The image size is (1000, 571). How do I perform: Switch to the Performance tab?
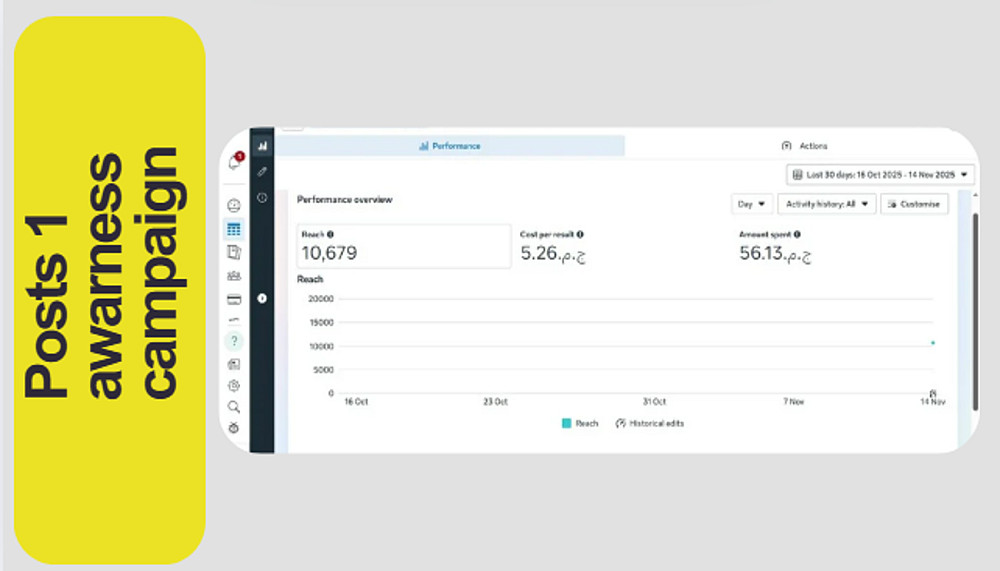click(x=450, y=146)
